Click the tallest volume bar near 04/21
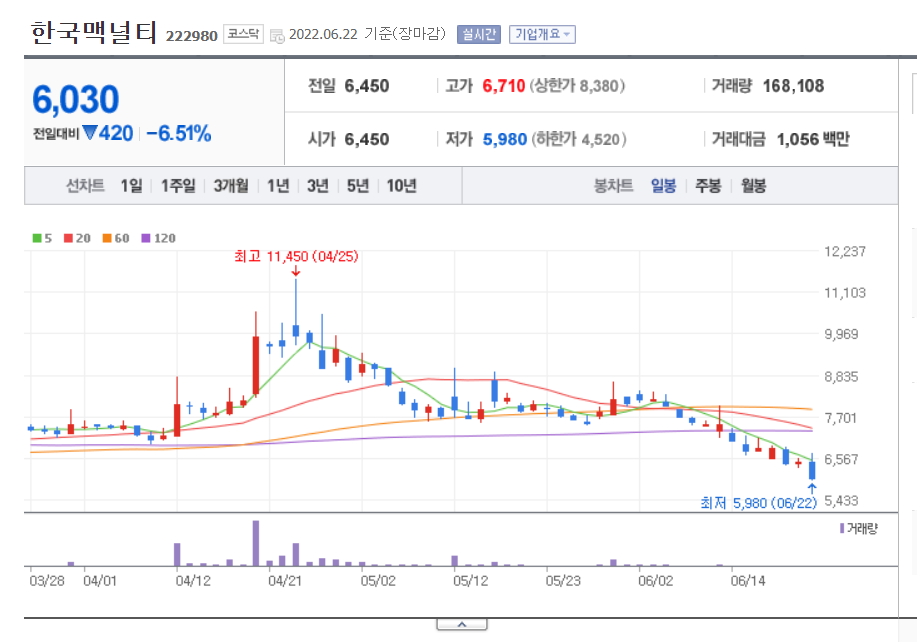The width and height of the screenshot is (917, 642). click(x=256, y=543)
